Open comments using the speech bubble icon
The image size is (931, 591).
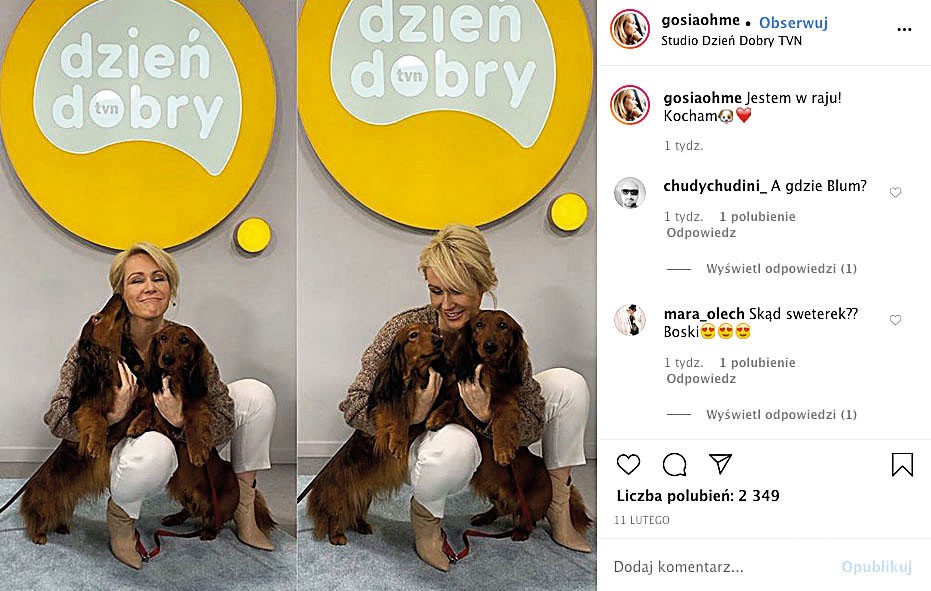(x=674, y=464)
